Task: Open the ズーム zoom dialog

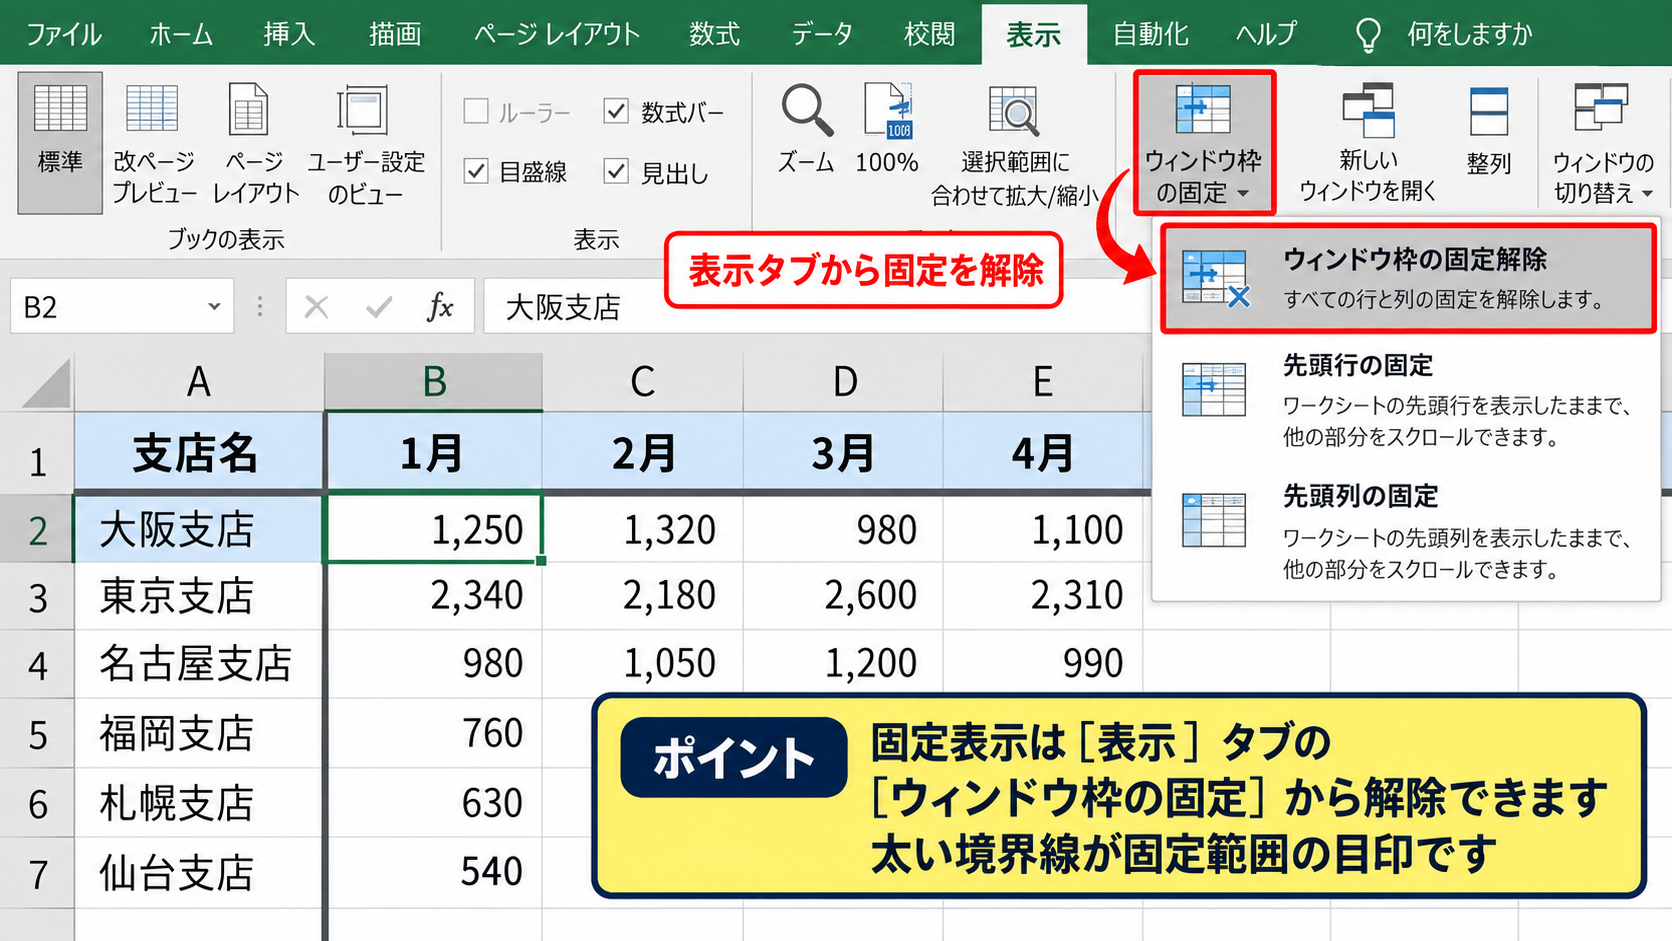Action: [x=806, y=130]
